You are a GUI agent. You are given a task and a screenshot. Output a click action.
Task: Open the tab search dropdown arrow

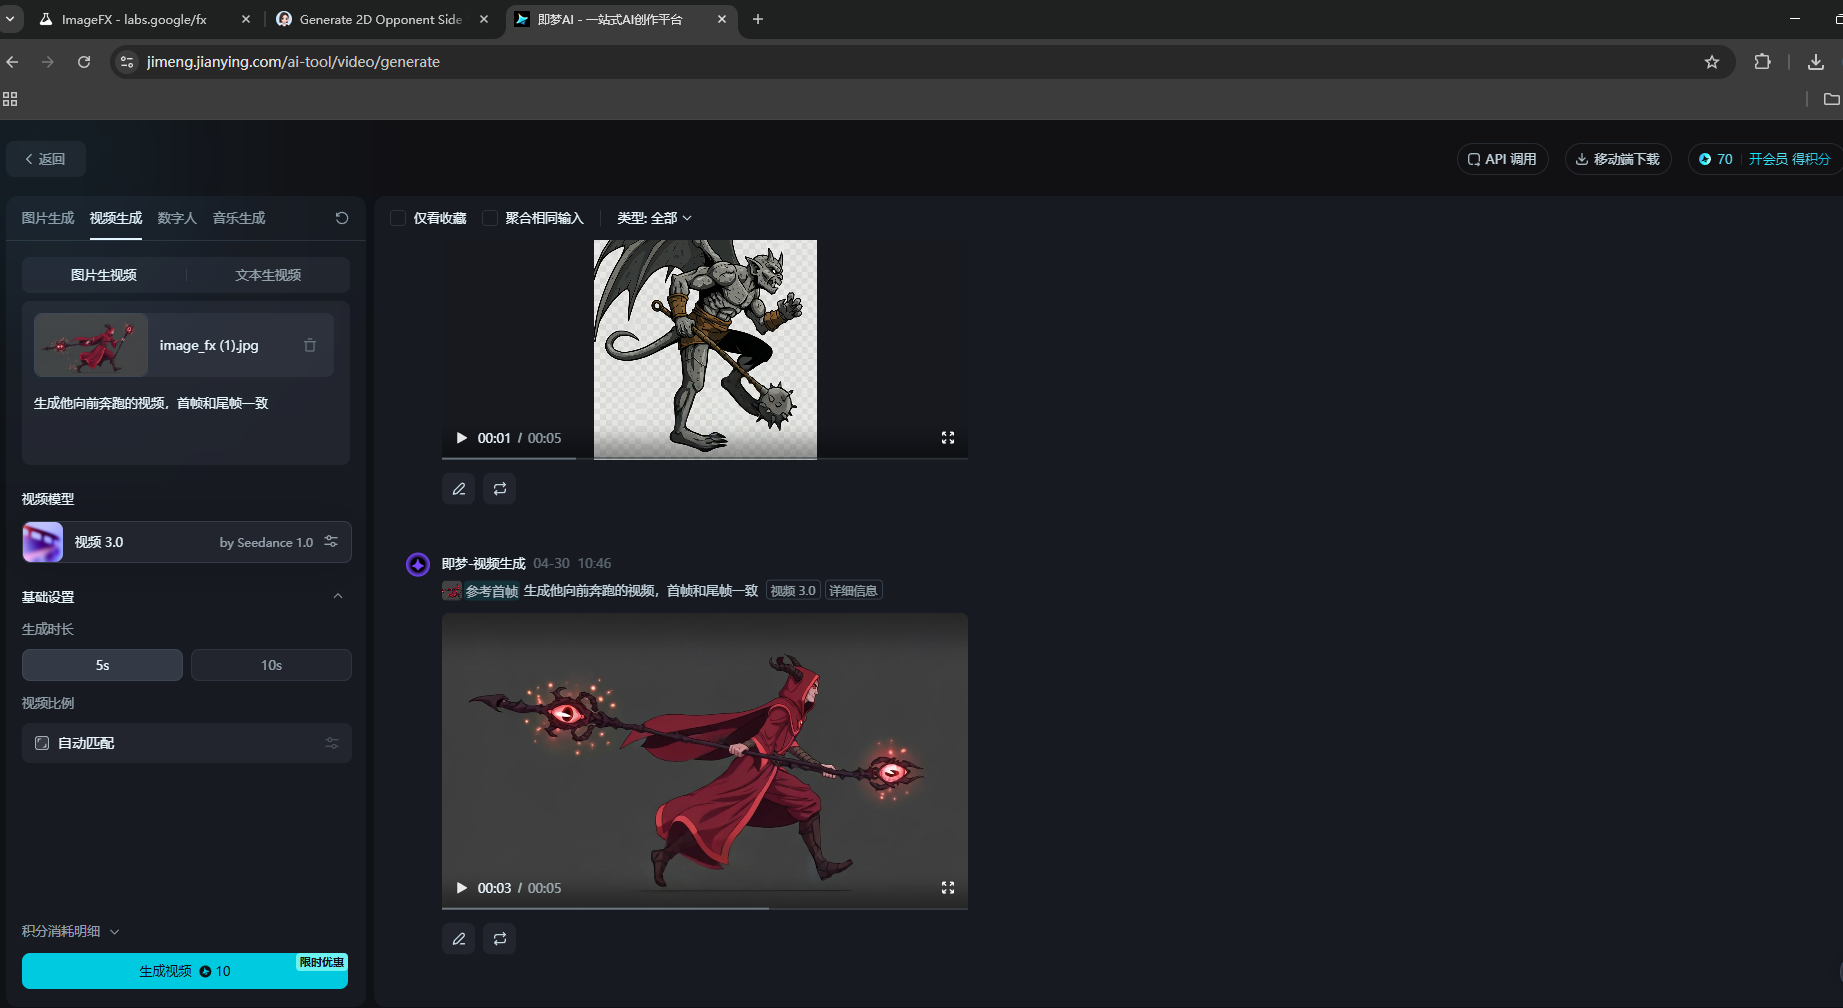tap(10, 19)
